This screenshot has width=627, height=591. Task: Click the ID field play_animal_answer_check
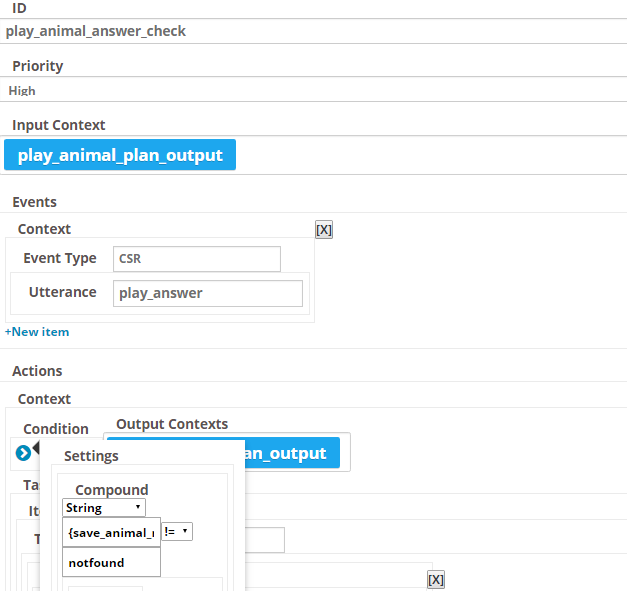coord(314,31)
